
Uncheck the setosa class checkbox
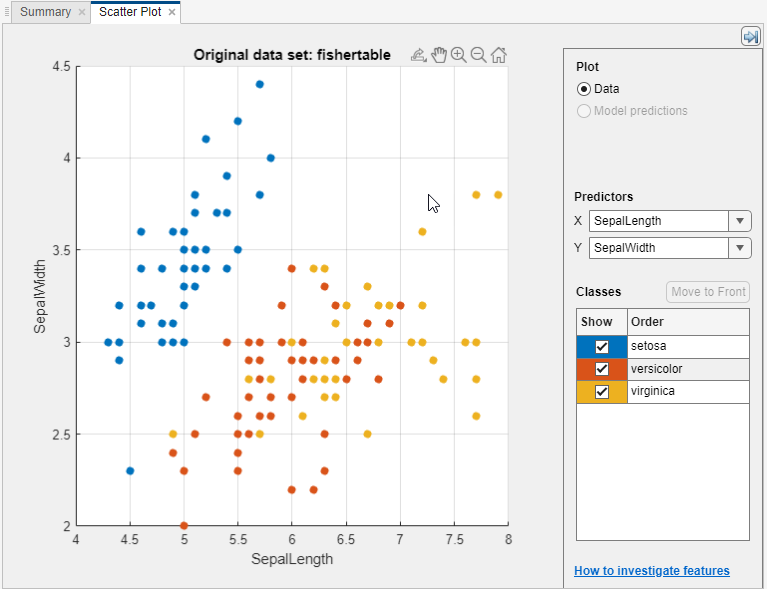point(602,346)
